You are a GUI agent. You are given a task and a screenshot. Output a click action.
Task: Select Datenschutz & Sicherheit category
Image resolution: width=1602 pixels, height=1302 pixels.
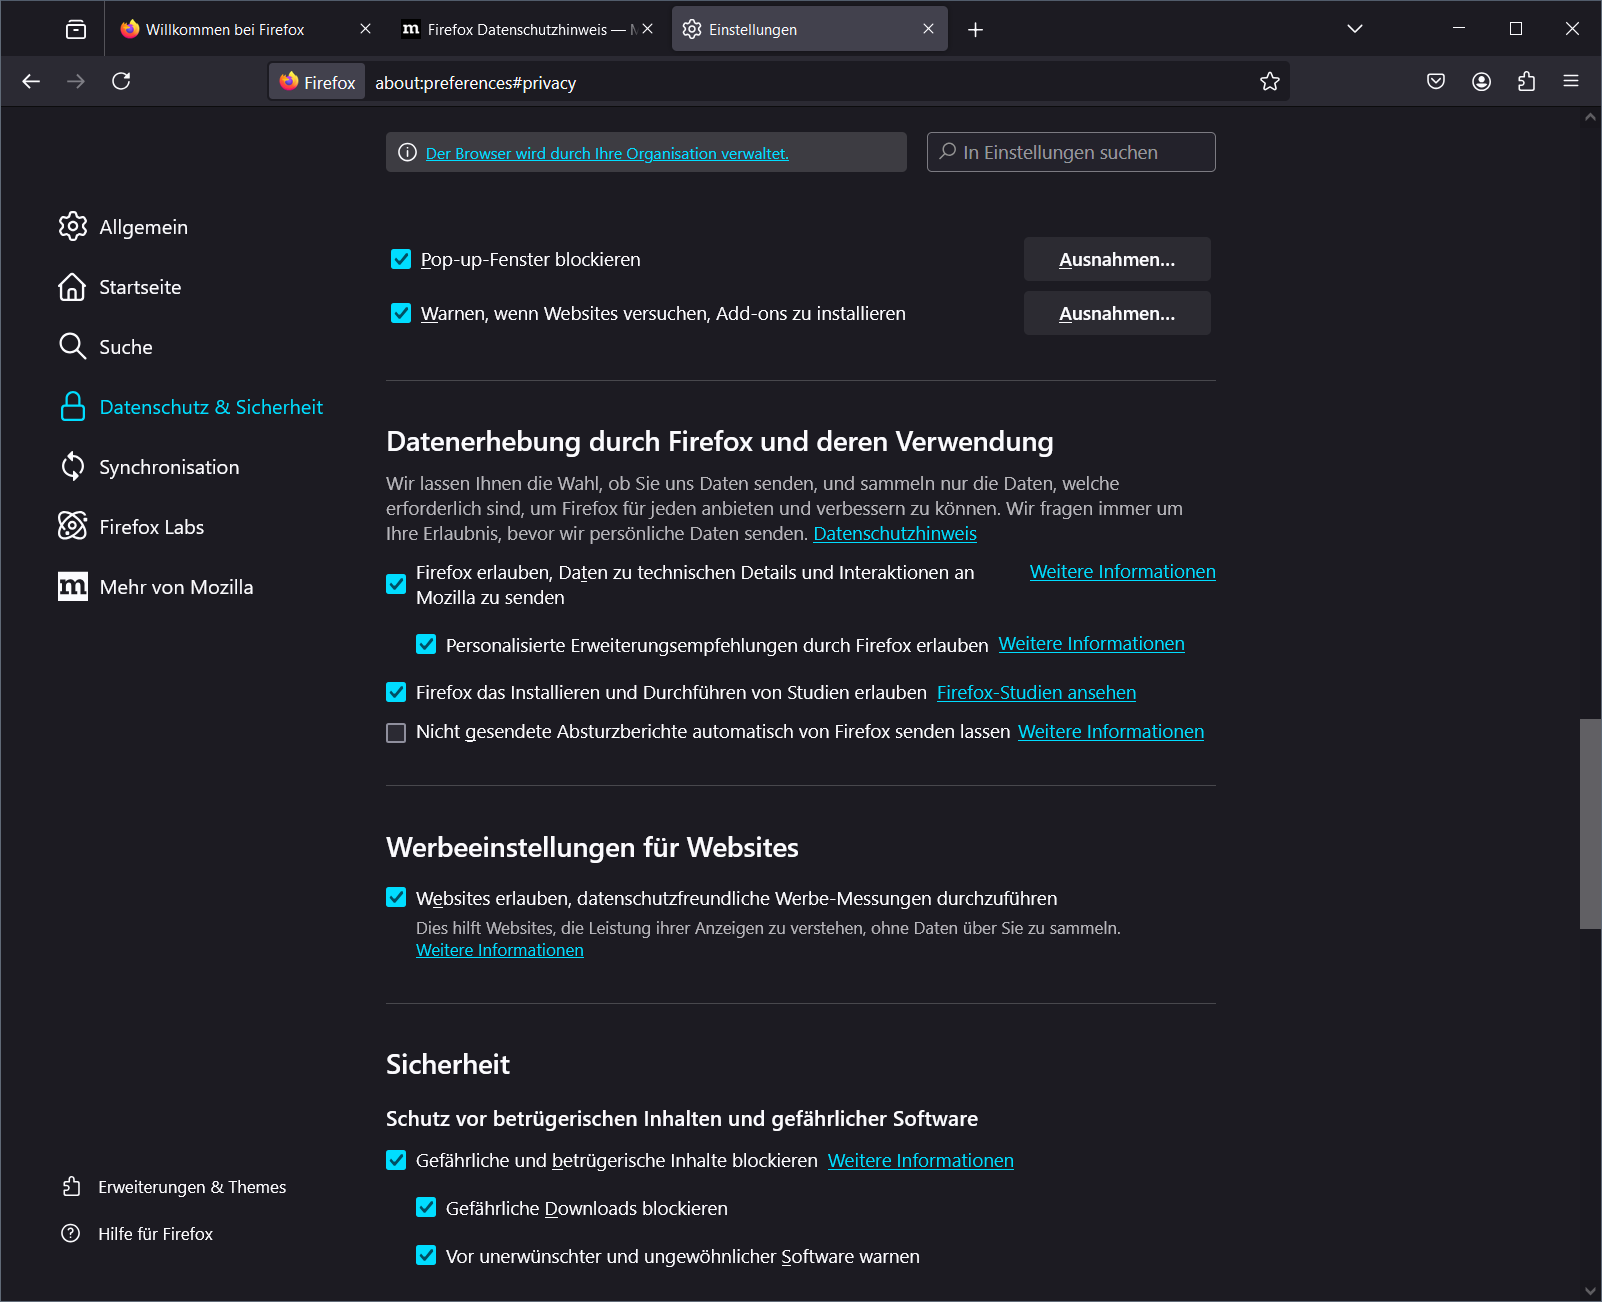(190, 407)
